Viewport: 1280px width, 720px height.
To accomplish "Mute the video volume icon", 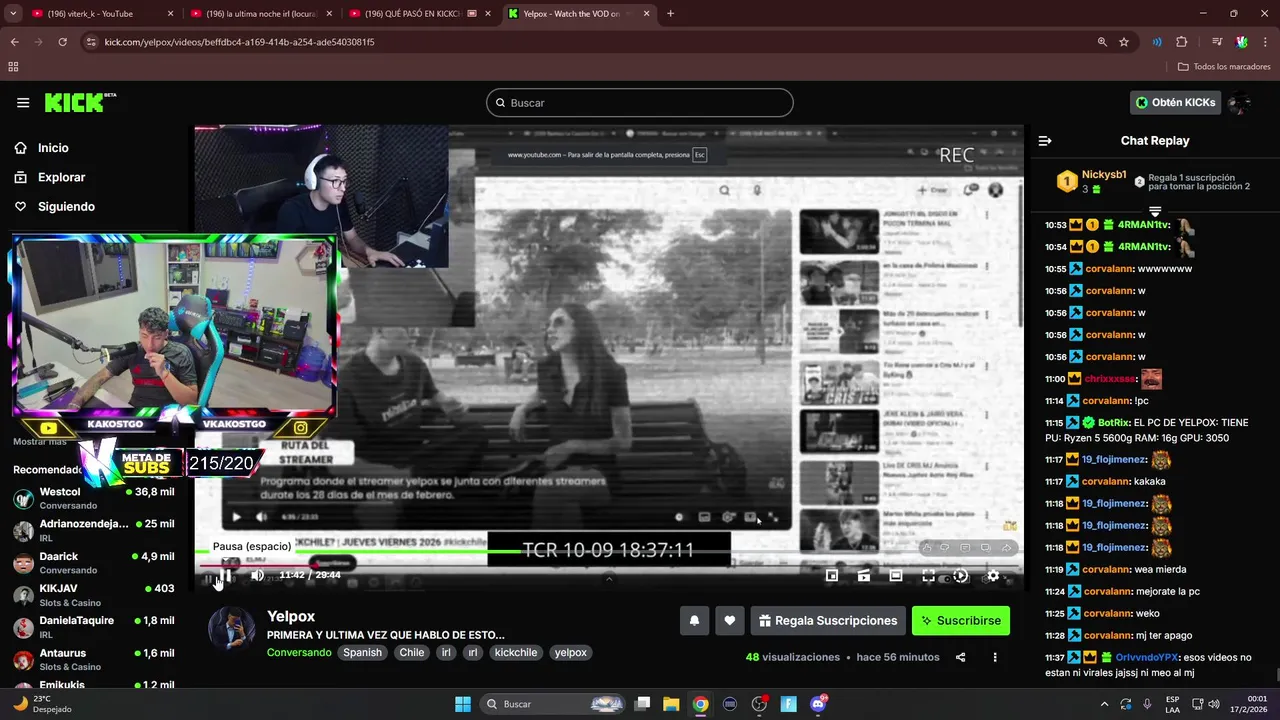I will (257, 575).
